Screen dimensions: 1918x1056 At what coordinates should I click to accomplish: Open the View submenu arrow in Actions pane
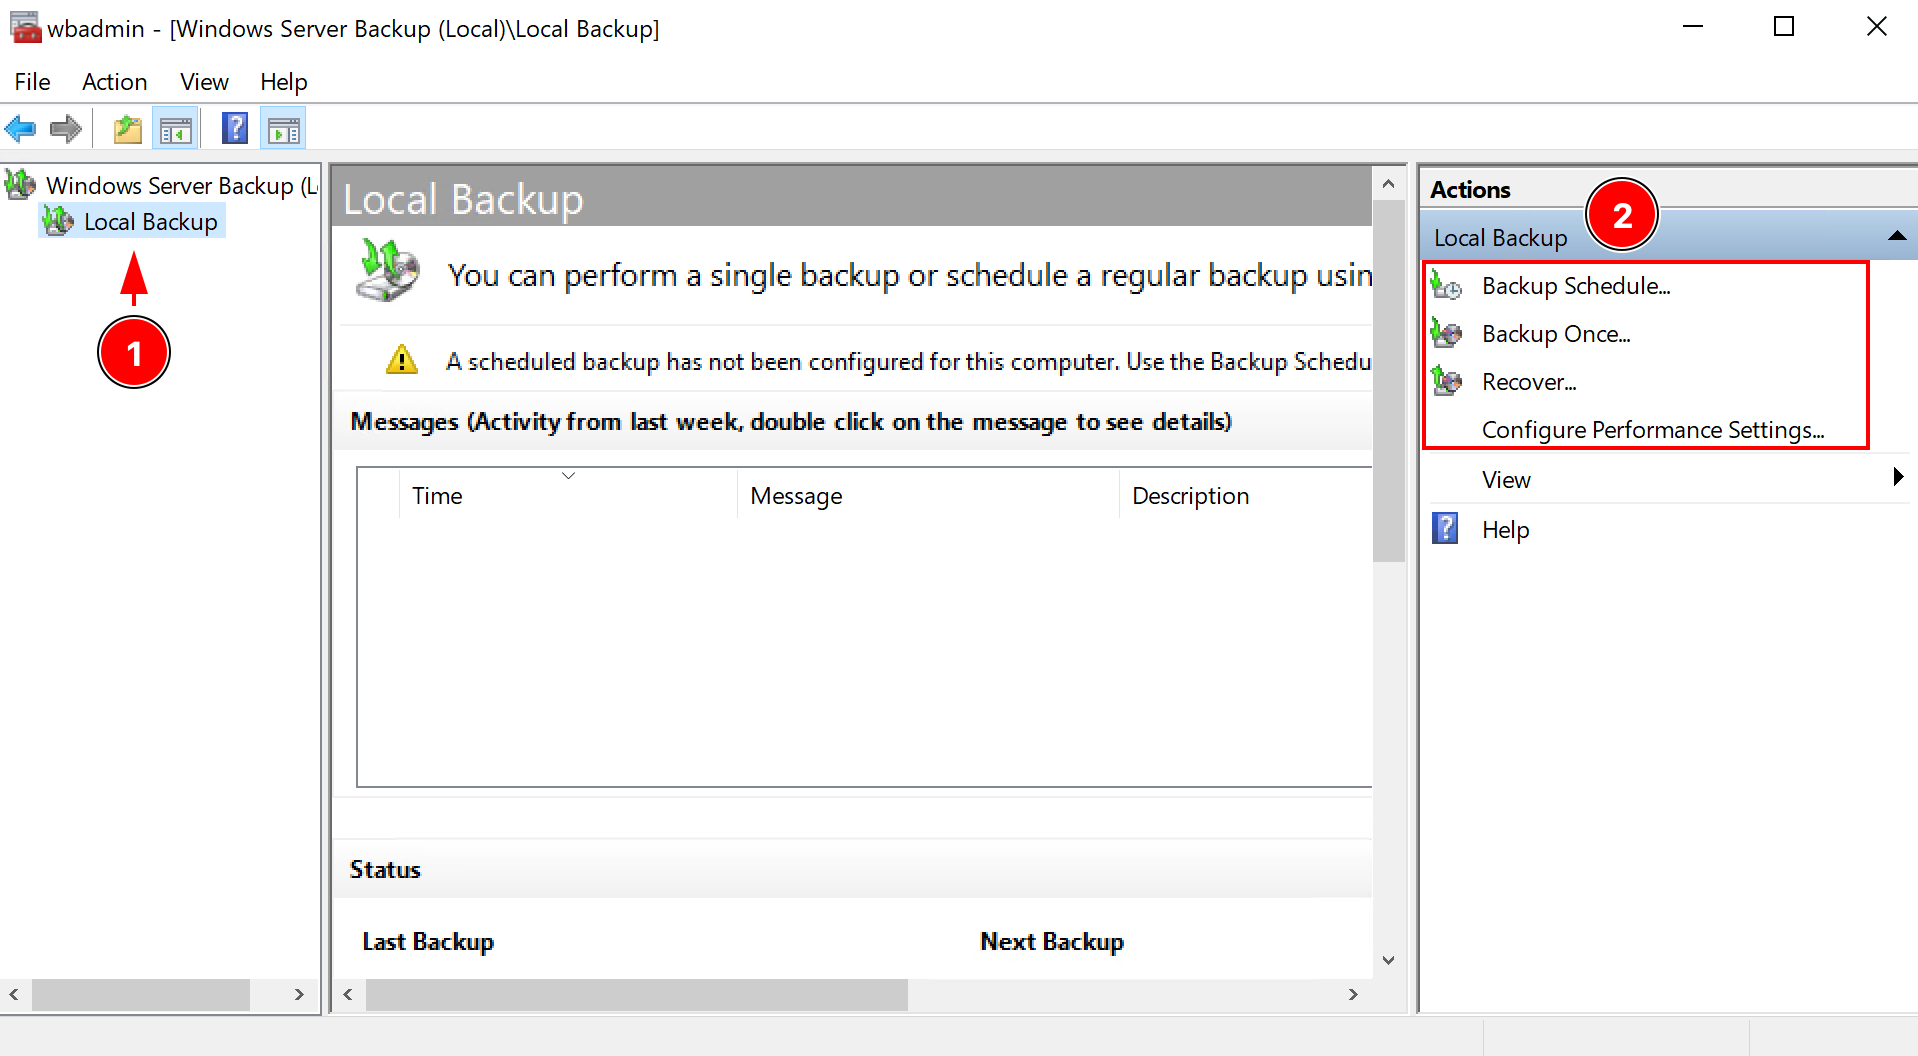pos(1897,478)
